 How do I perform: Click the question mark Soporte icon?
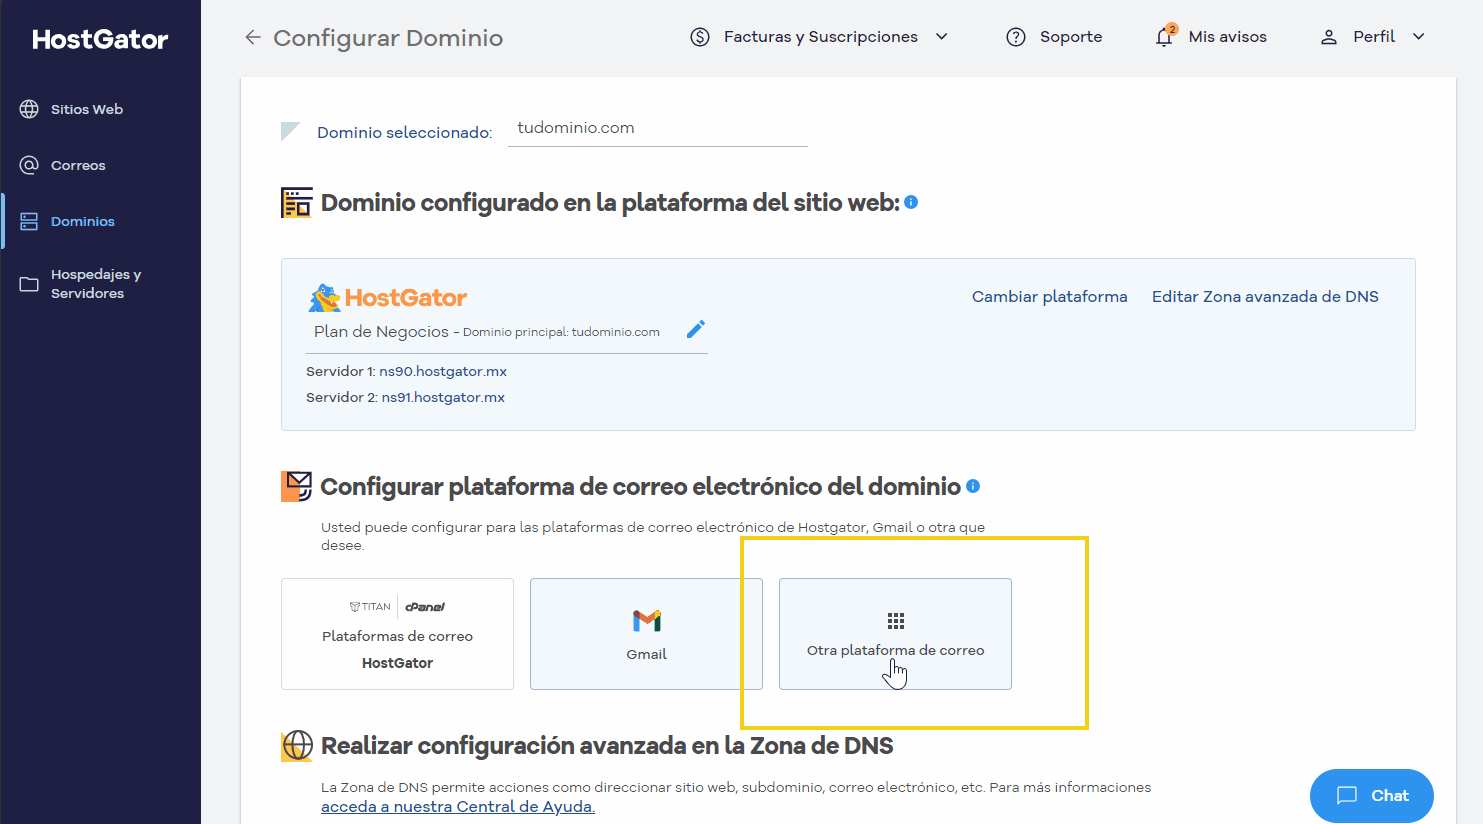pyautogui.click(x=1016, y=37)
